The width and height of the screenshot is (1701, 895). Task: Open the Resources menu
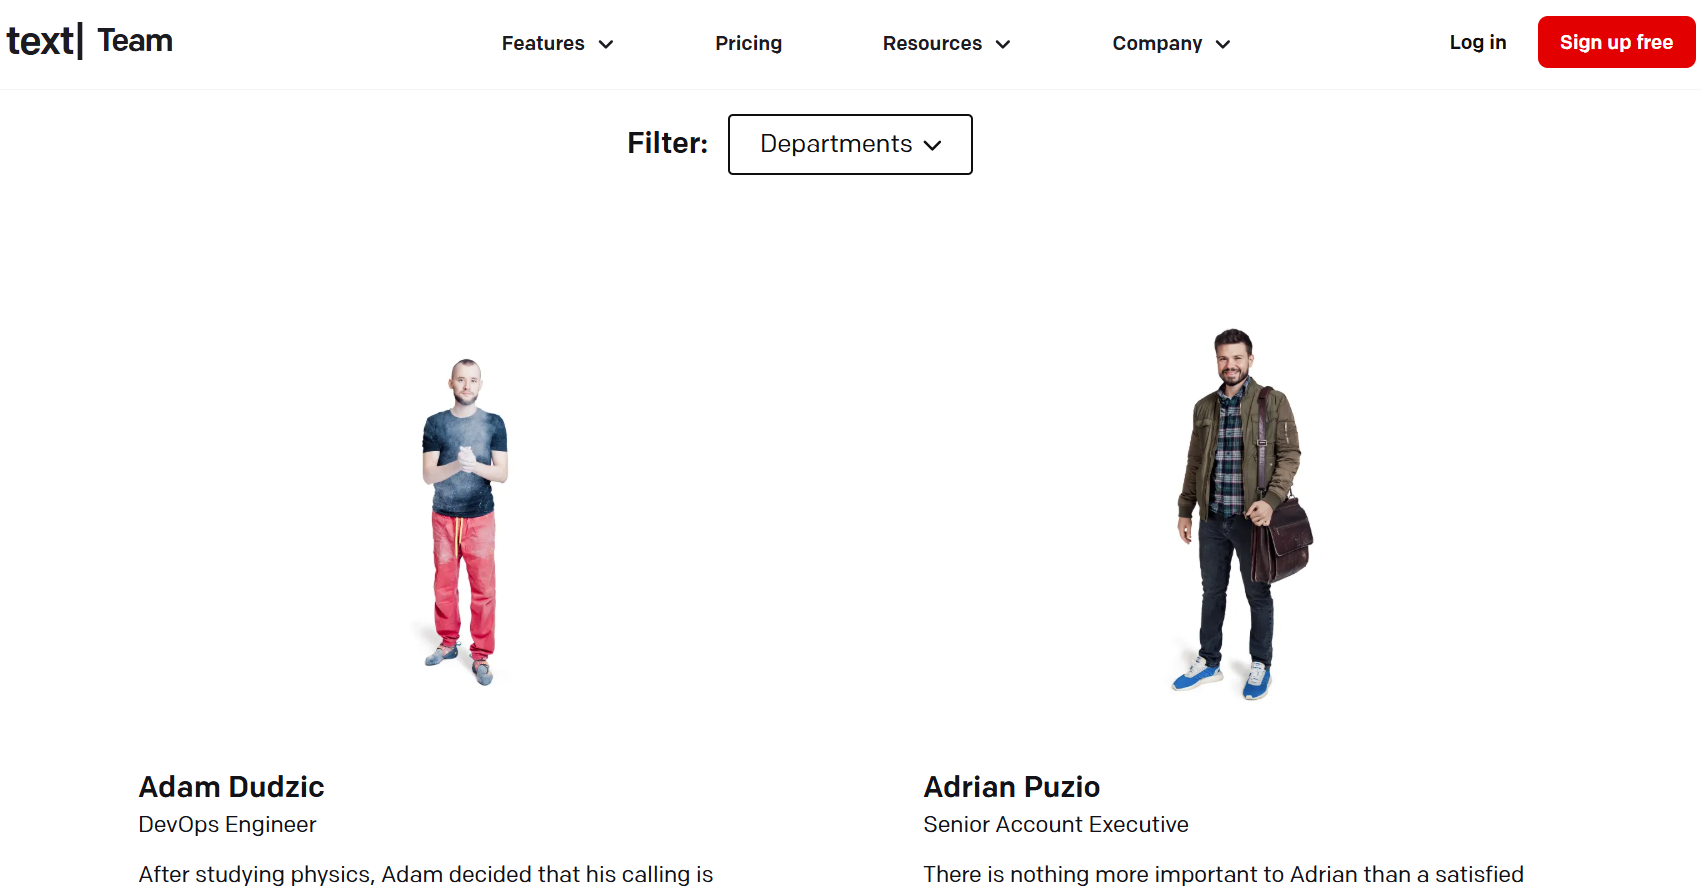932,43
